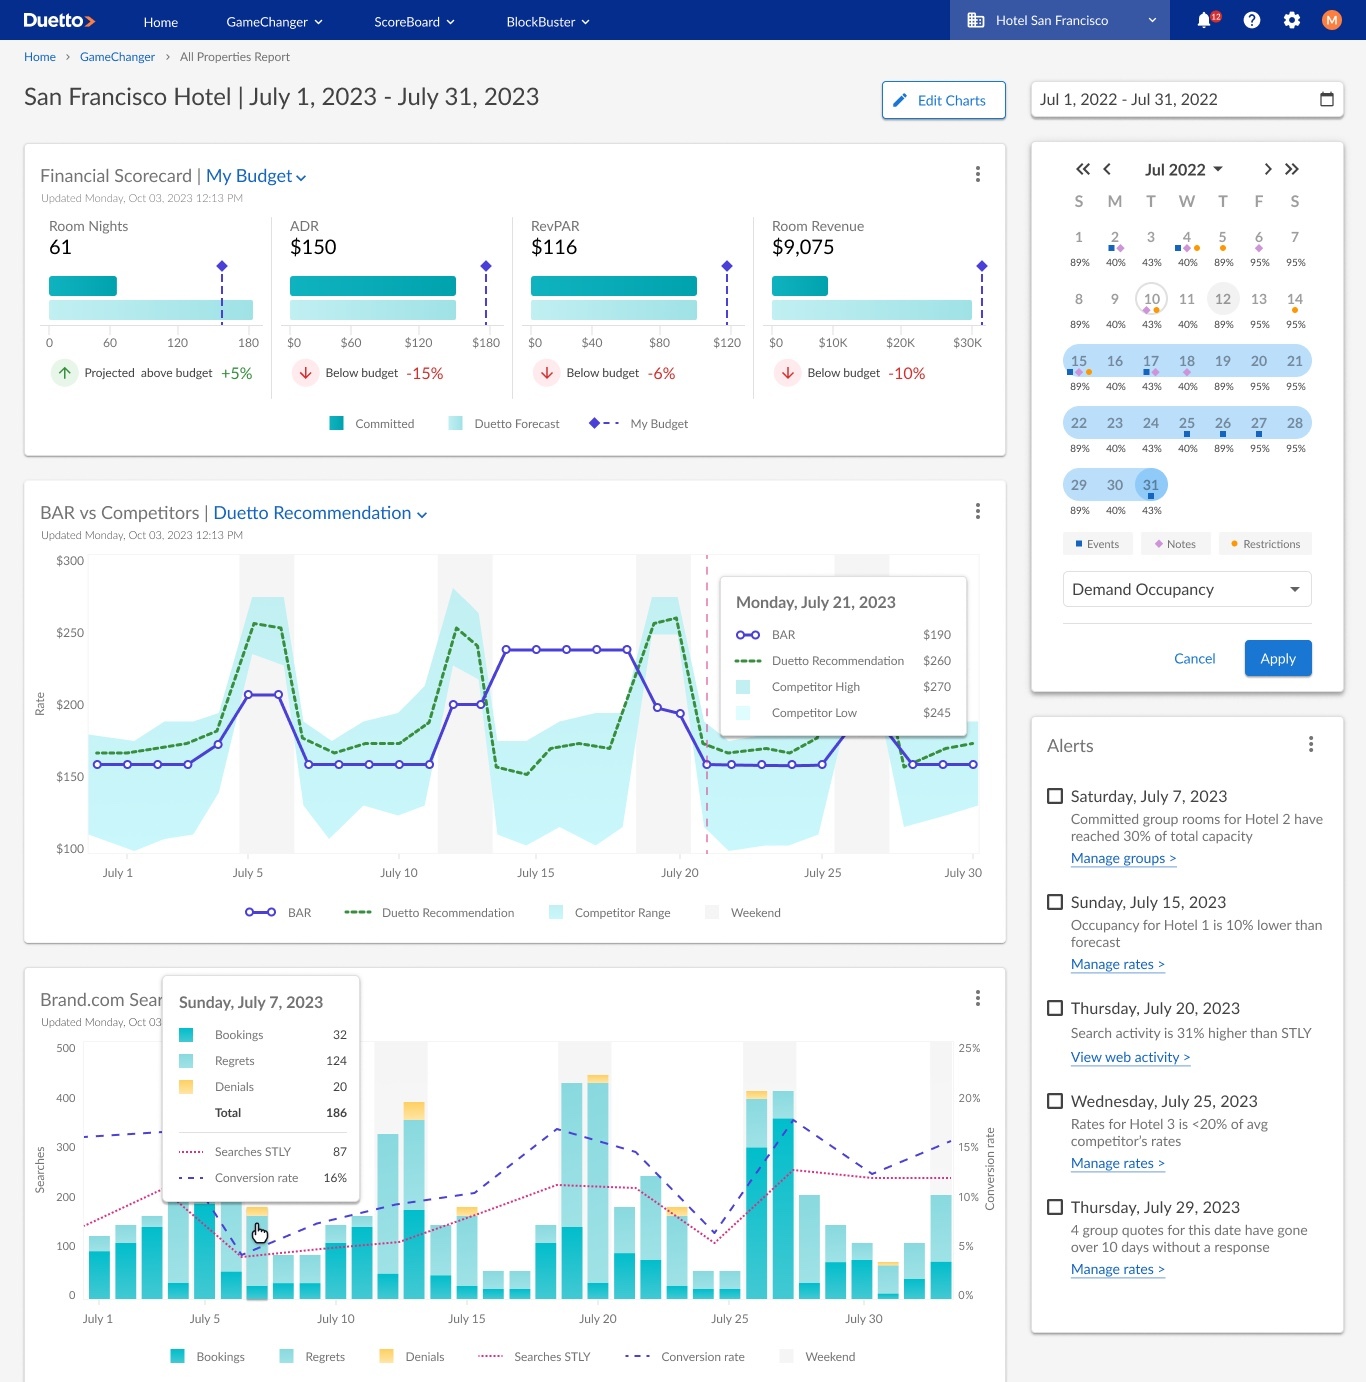This screenshot has width=1366, height=1382.
Task: Check the Saturday, July 7 alert checkbox
Action: tap(1054, 796)
